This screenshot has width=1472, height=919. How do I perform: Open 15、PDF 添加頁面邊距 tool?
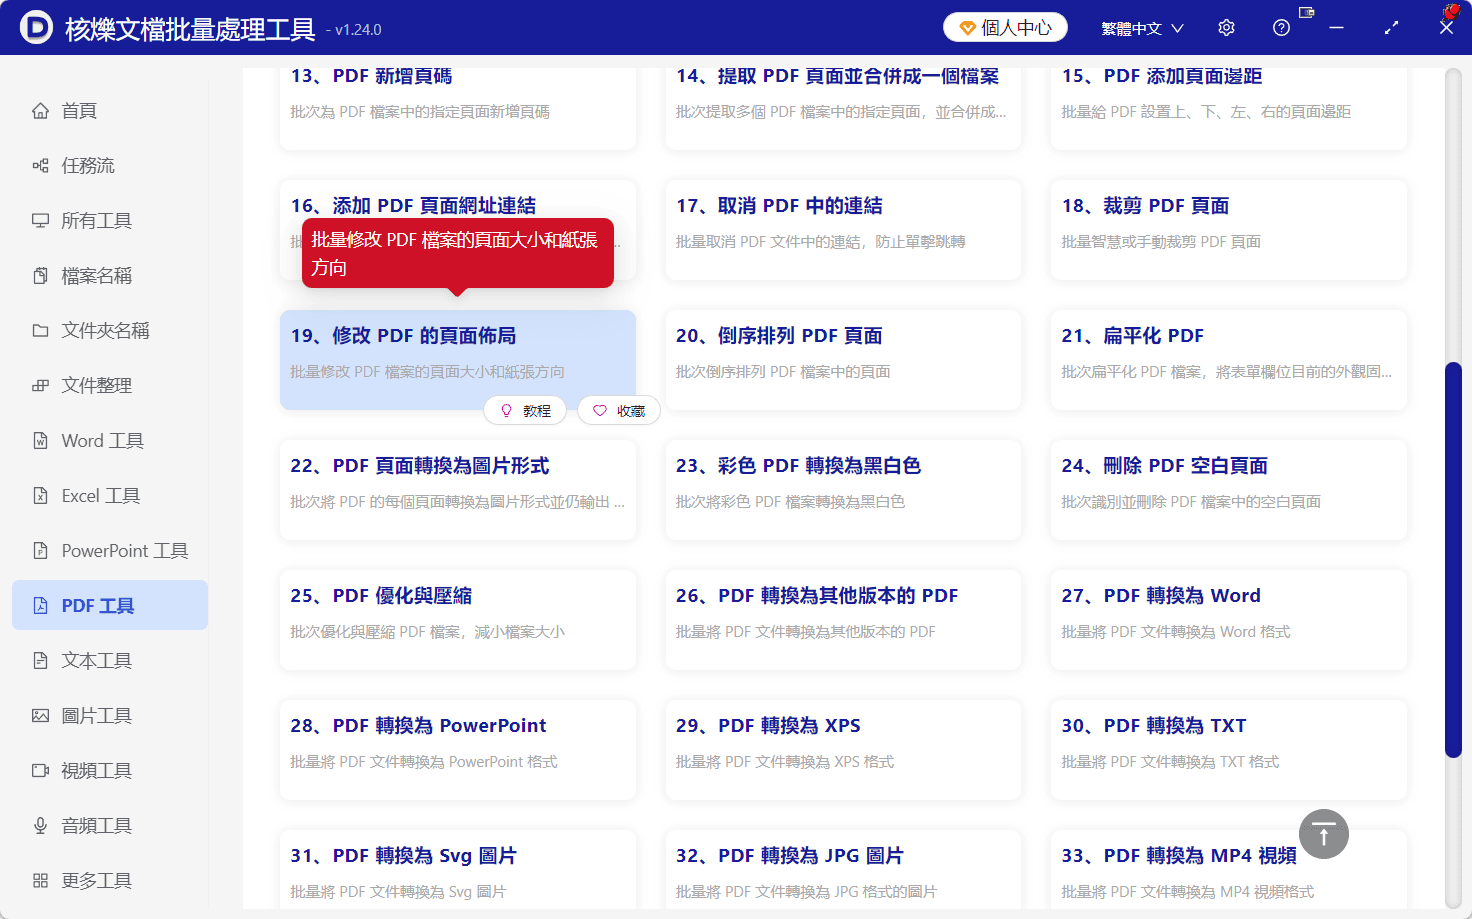[x=1229, y=108]
